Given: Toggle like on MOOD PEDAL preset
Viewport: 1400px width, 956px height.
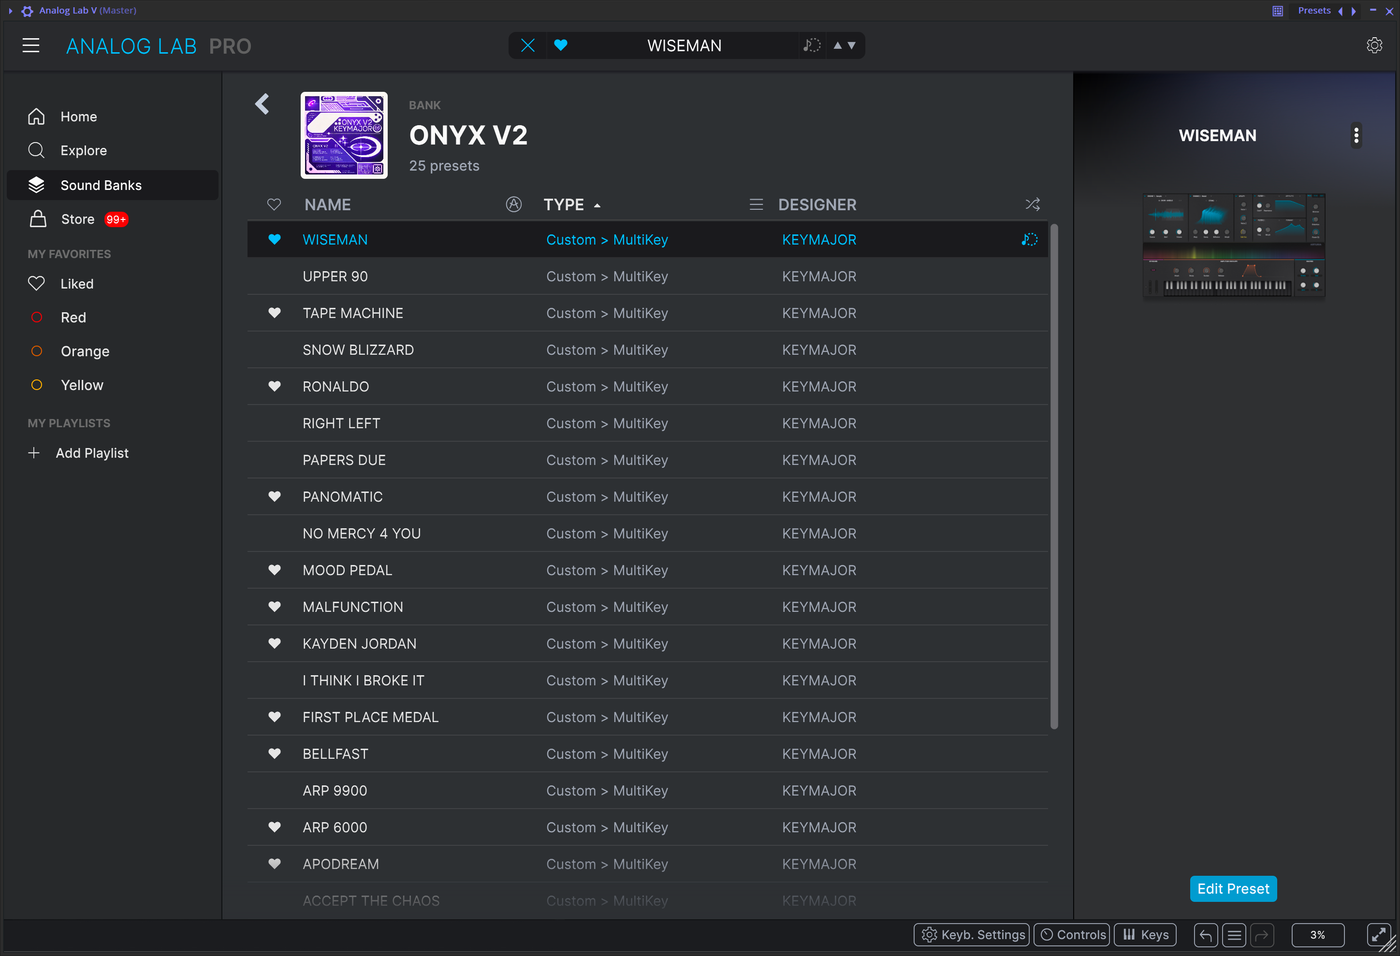Looking at the screenshot, I should [274, 570].
